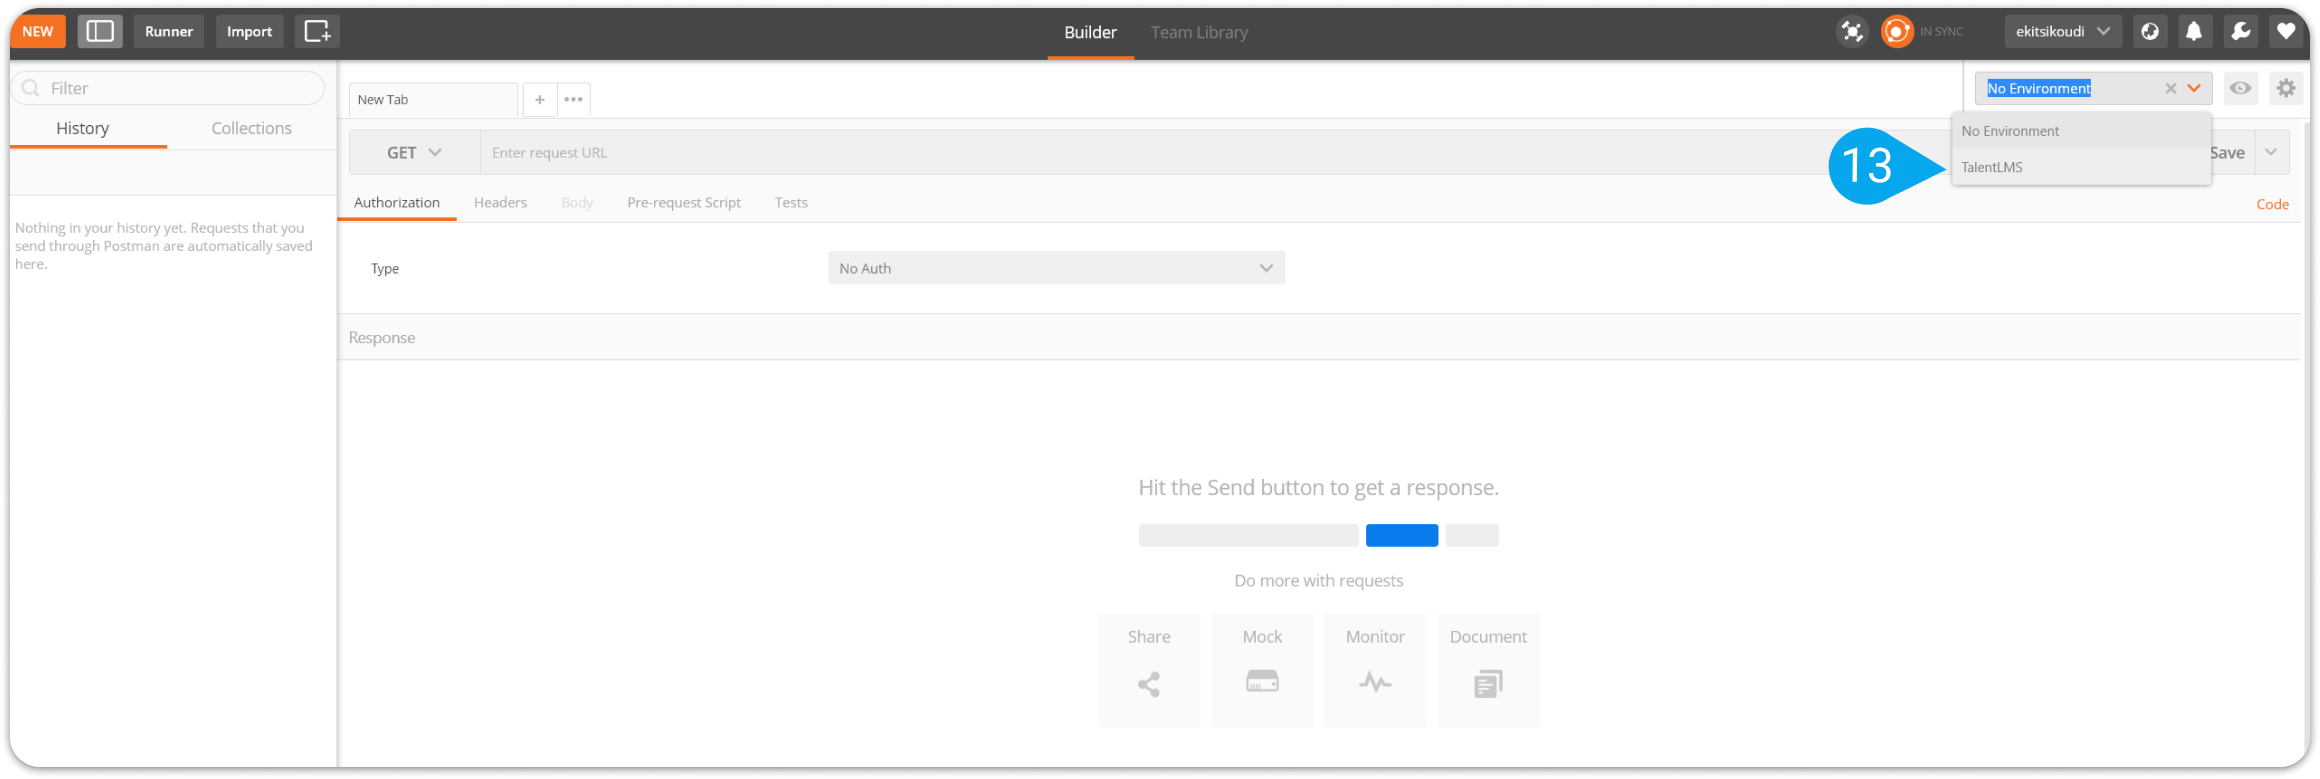This screenshot has height=779, width=2320.
Task: Open a new window icon
Action: (317, 32)
